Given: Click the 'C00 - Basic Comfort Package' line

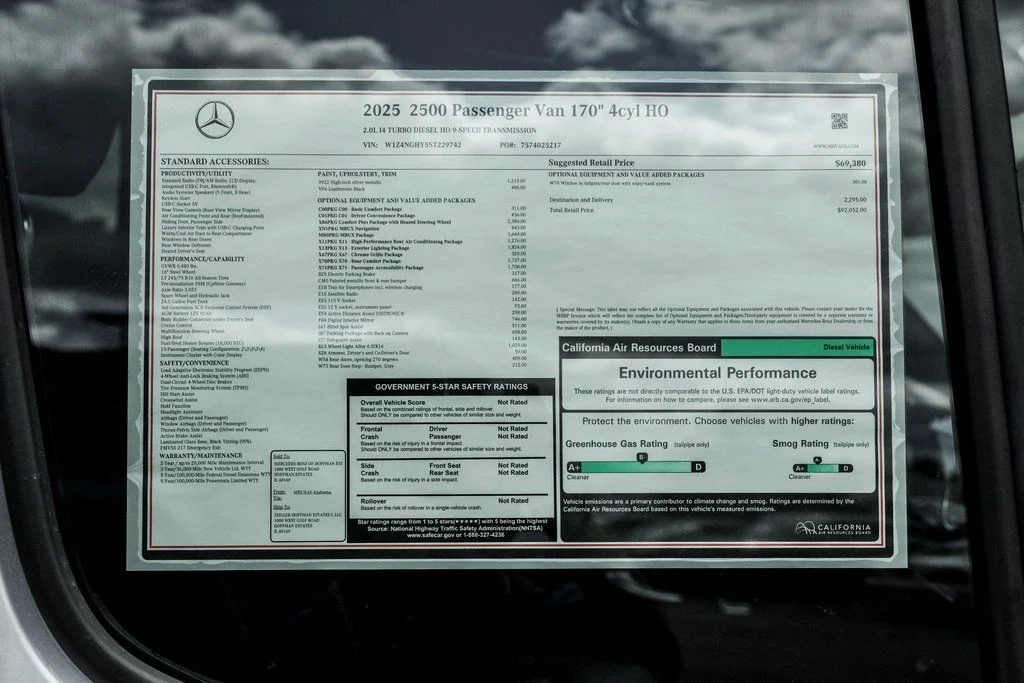Looking at the screenshot, I should tap(360, 209).
